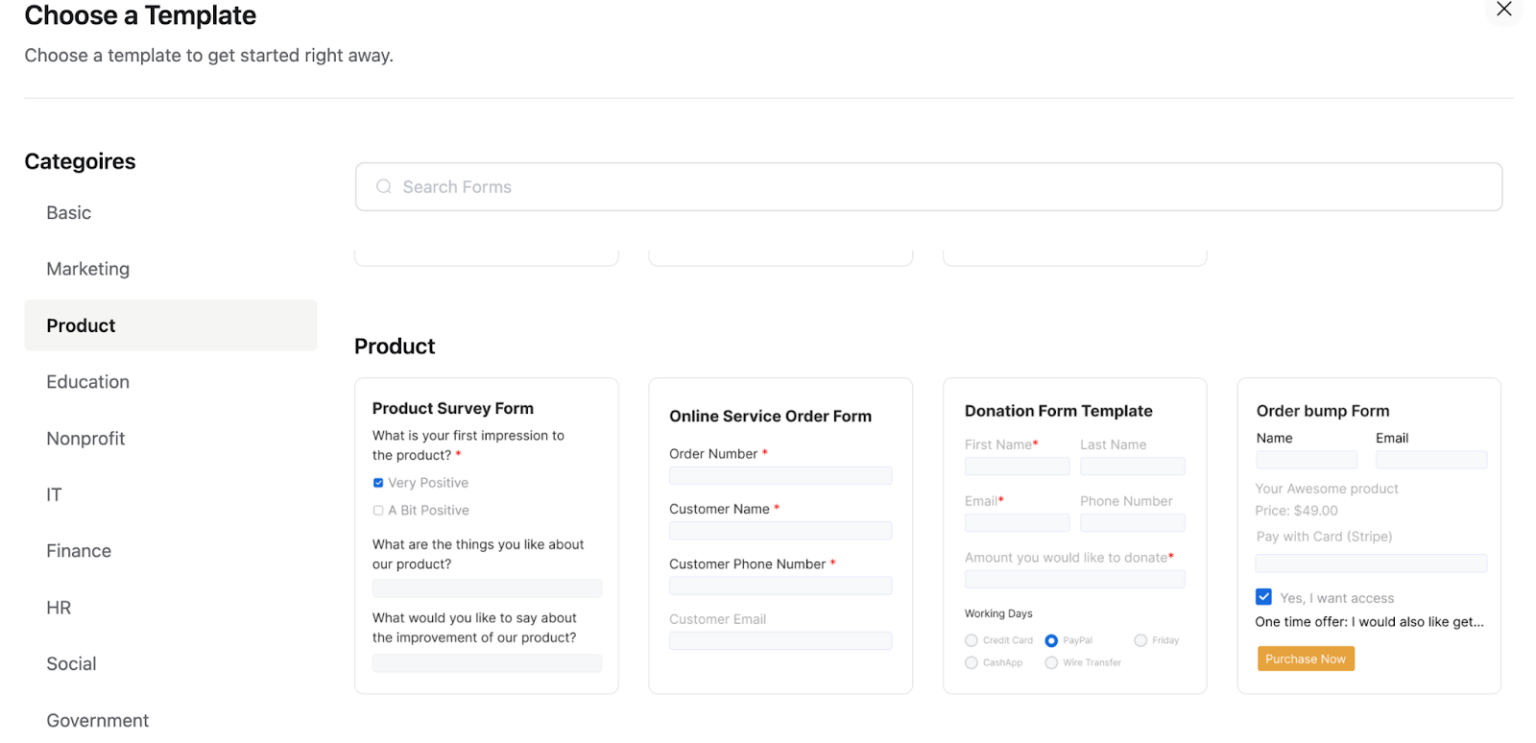This screenshot has height=743, width=1536.
Task: Click the Your Awesome product text
Action: pos(1327,489)
